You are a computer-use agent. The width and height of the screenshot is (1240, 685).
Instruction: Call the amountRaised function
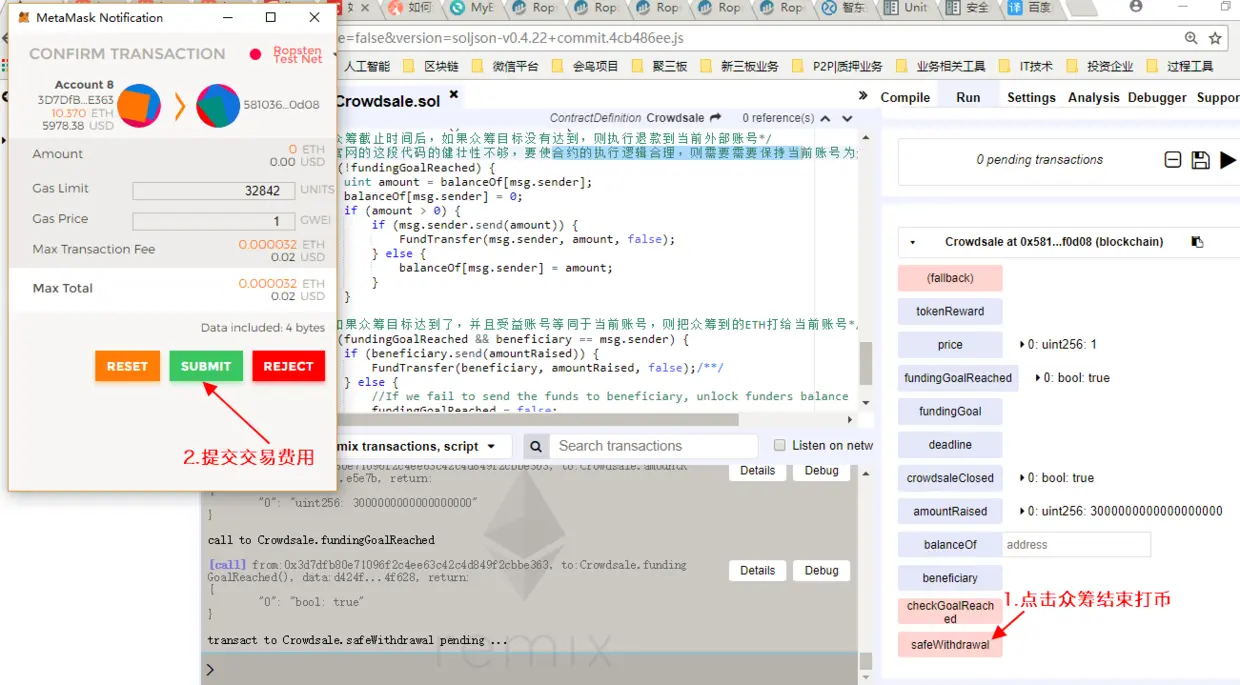click(x=950, y=511)
